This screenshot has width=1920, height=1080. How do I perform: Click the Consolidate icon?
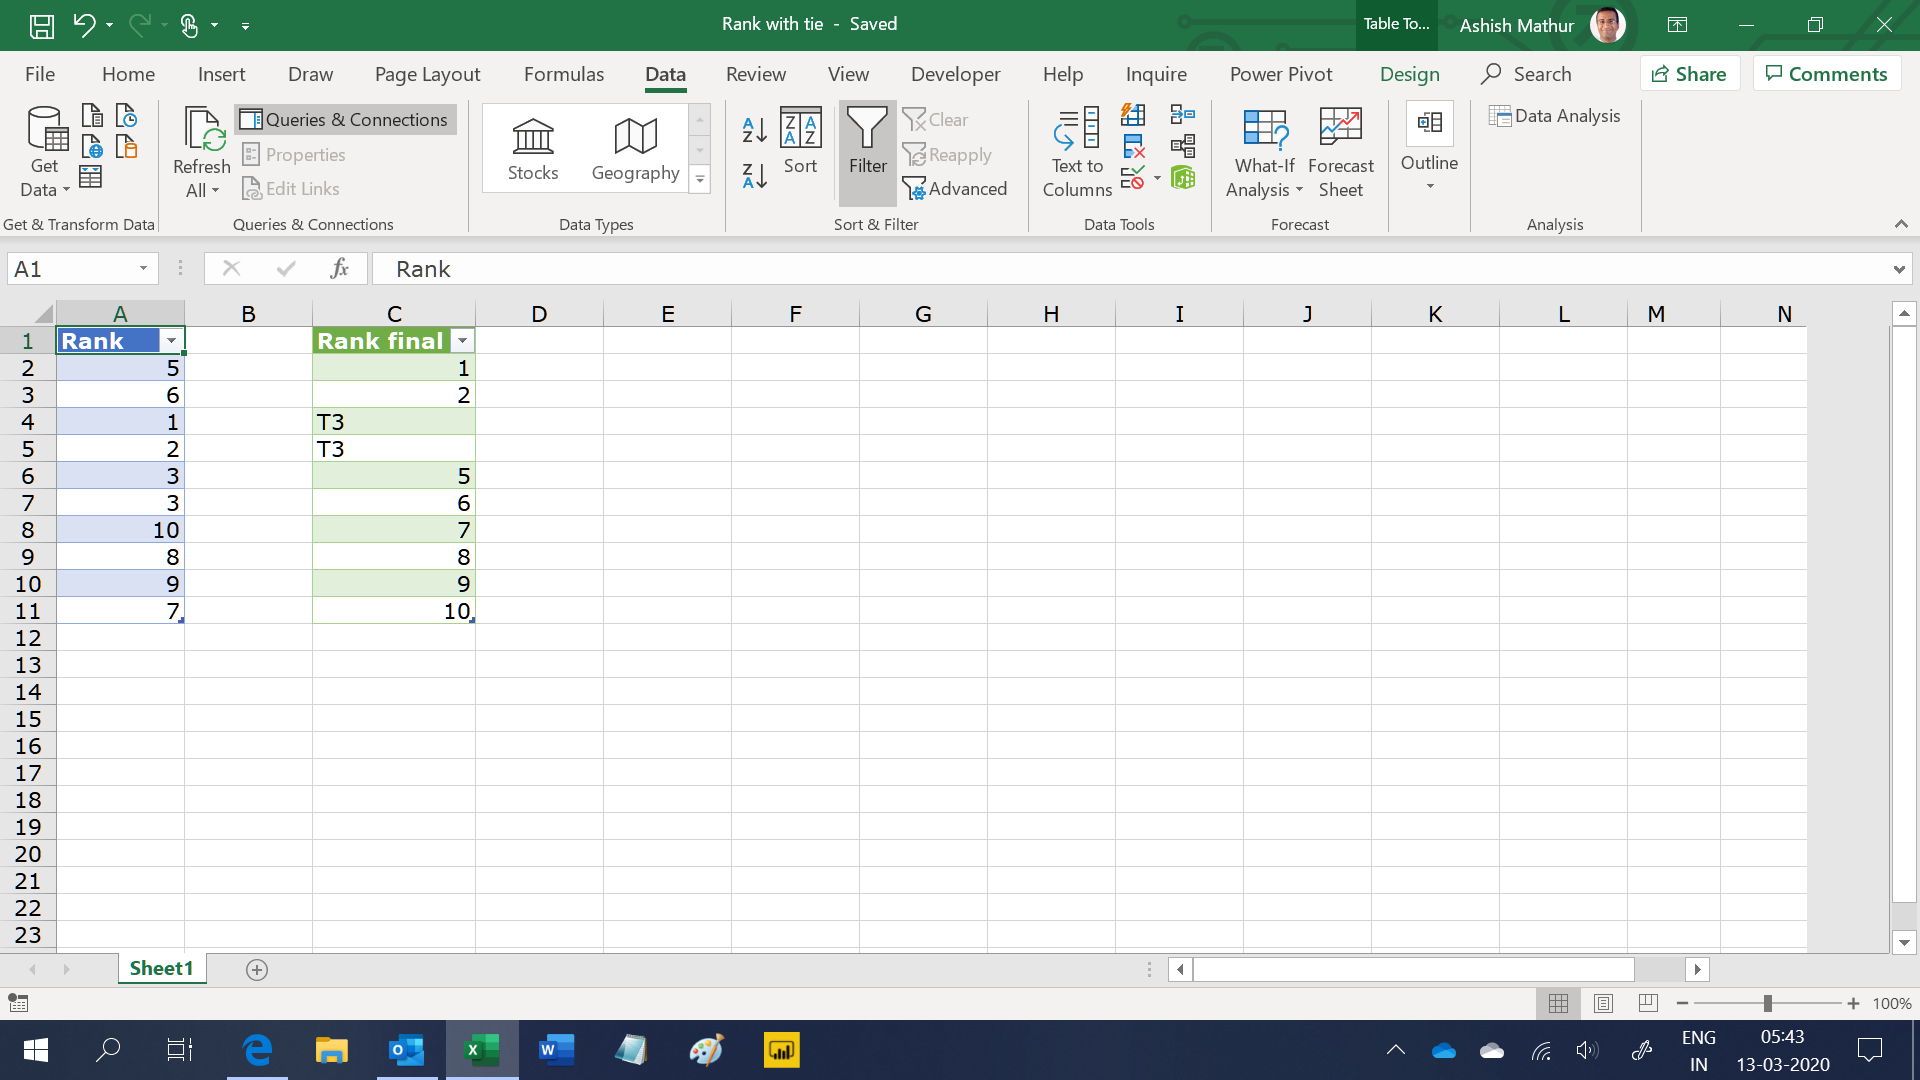tap(1183, 115)
